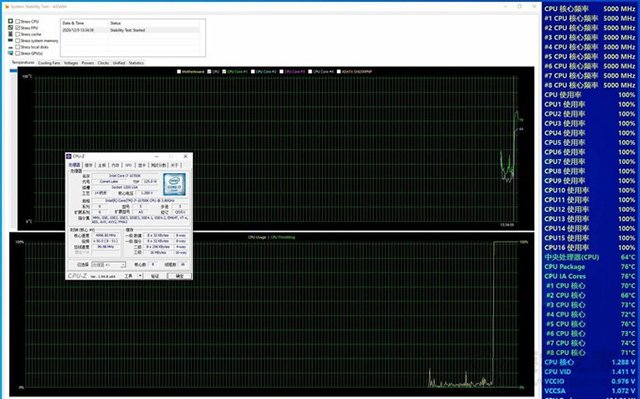Click the AIDA64 title bar app icon

7,7
